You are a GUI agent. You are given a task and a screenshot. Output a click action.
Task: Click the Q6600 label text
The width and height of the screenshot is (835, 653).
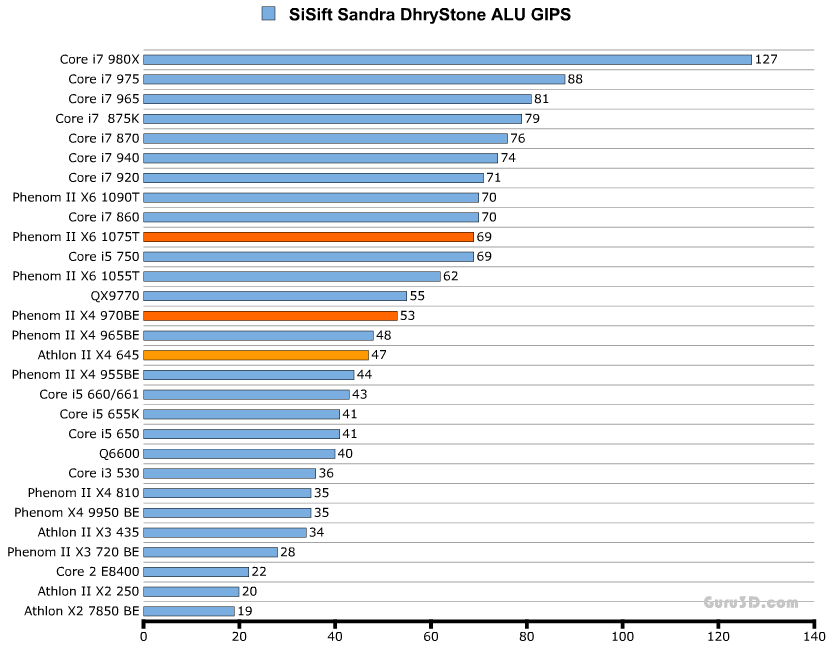(119, 453)
